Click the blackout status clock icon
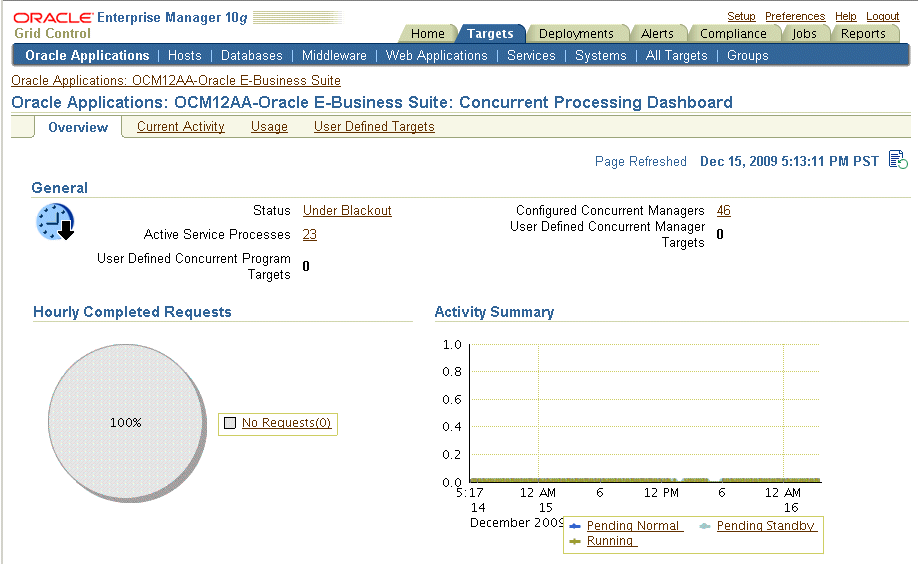 tap(55, 222)
